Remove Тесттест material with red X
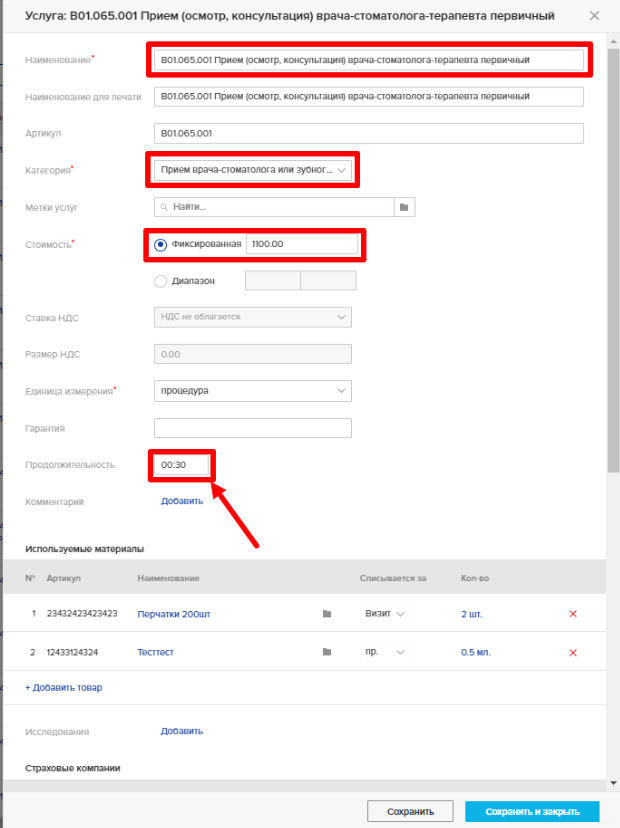This screenshot has width=620, height=828. pos(573,652)
